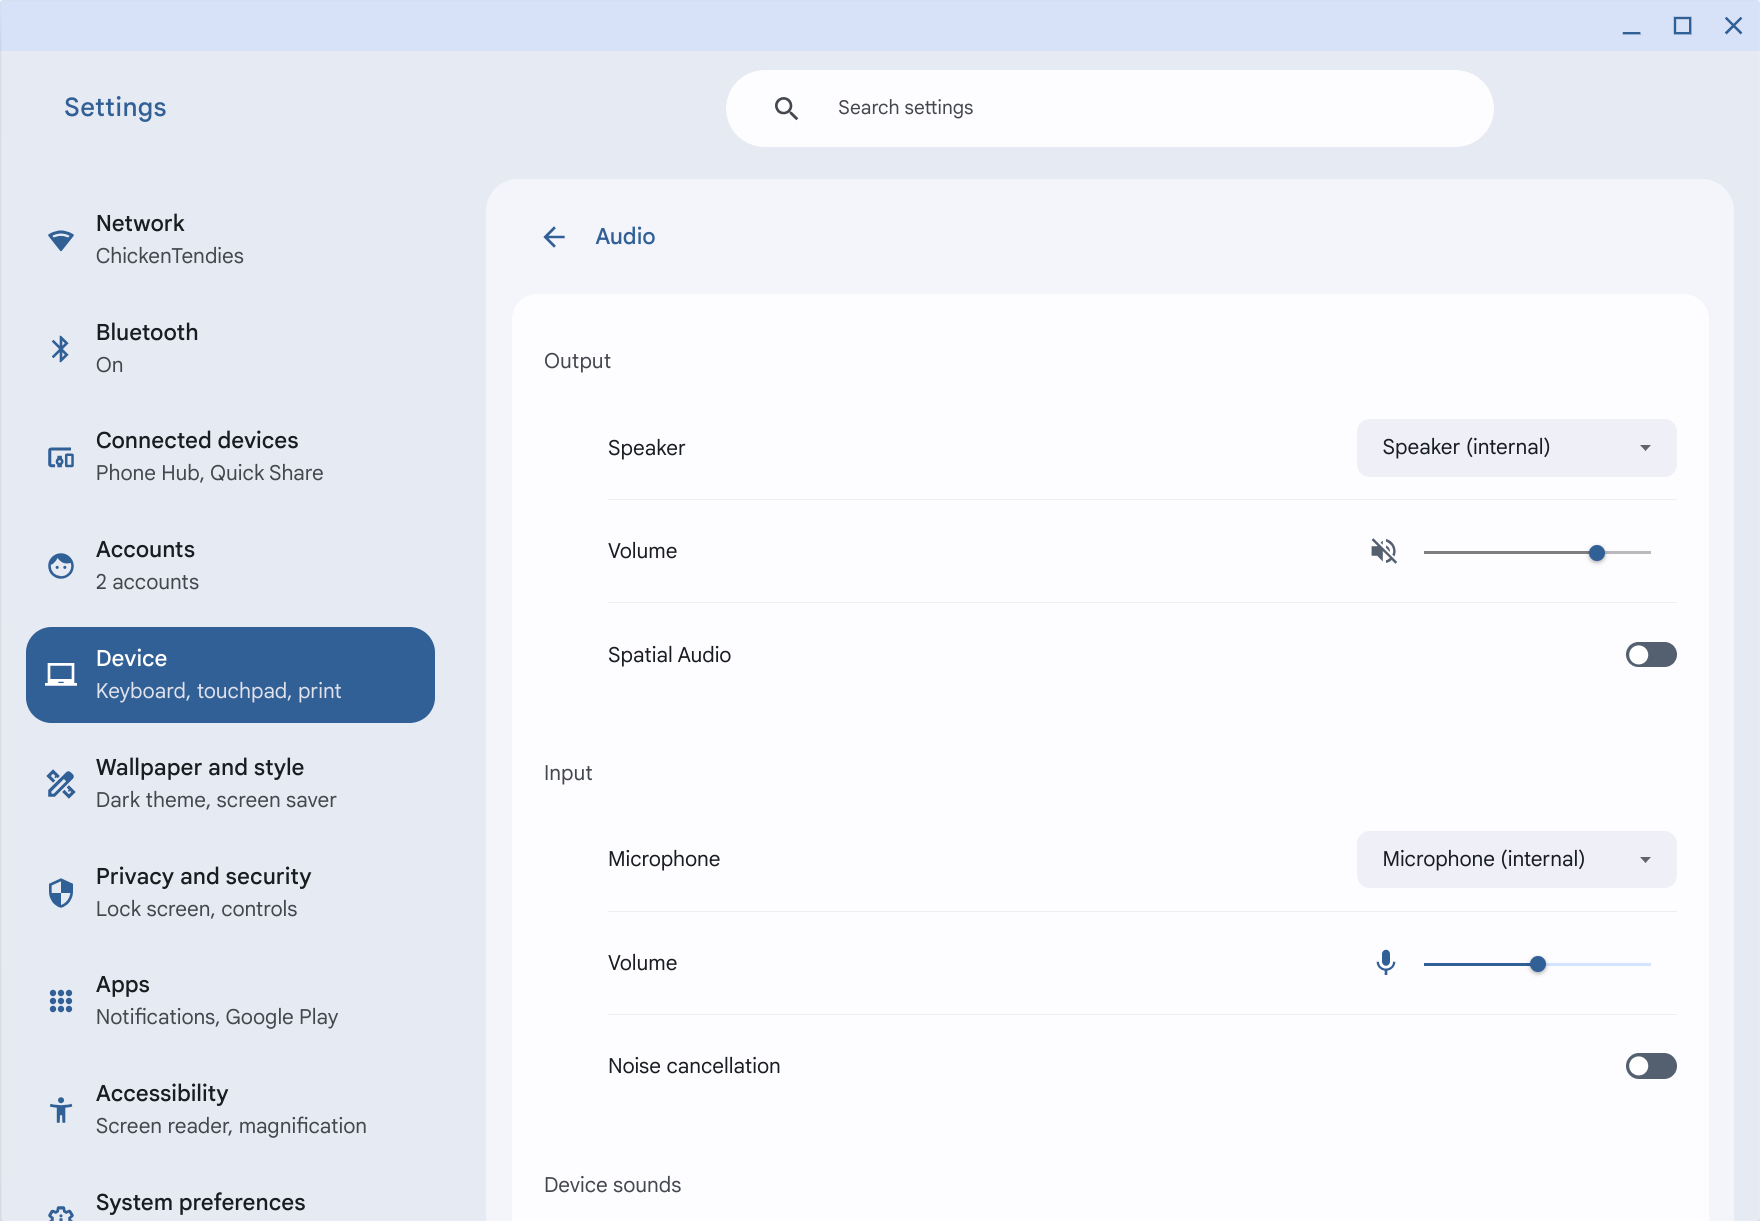Open System preferences in sidebar
Screen dimensions: 1760x1221
[200, 1203]
